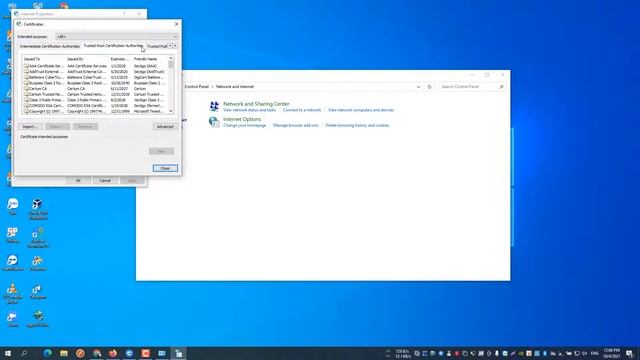Select the Copyright (c) 1997 certificate row
Image resolution: width=640 pixels, height=360 pixels.
coord(95,111)
